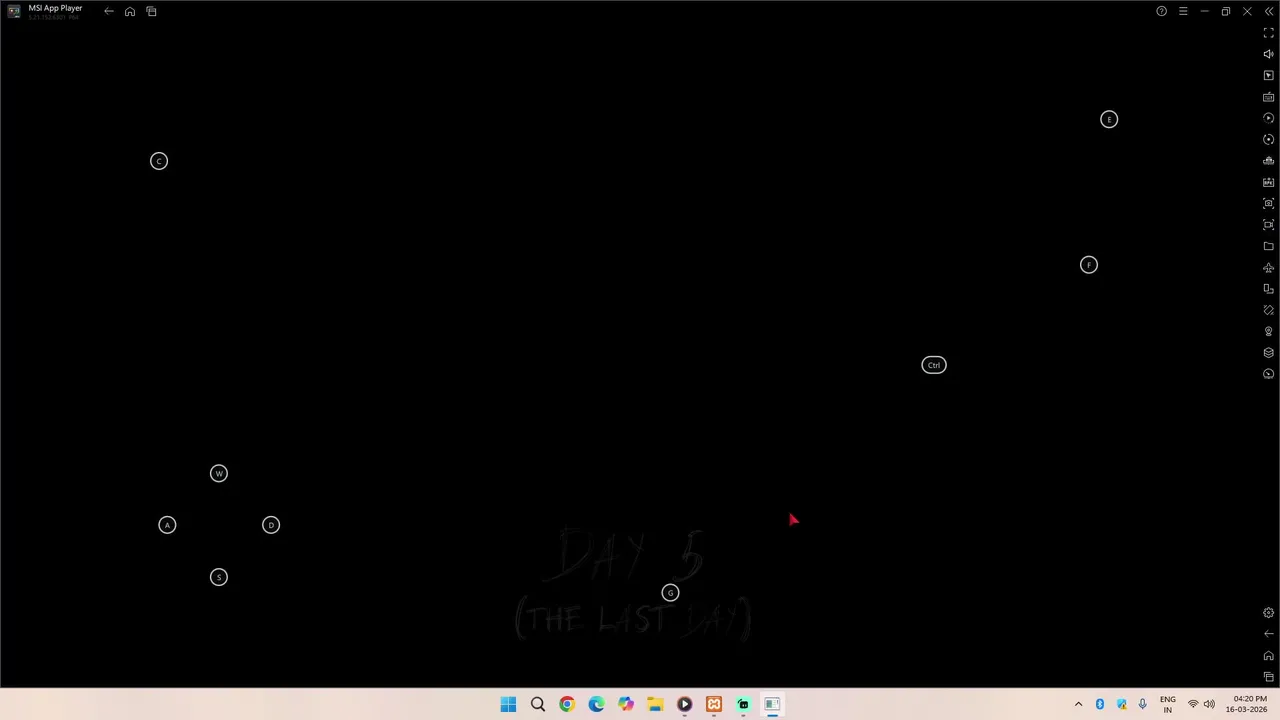Click the home icon at bottom of side toolbar

pyautogui.click(x=1269, y=656)
